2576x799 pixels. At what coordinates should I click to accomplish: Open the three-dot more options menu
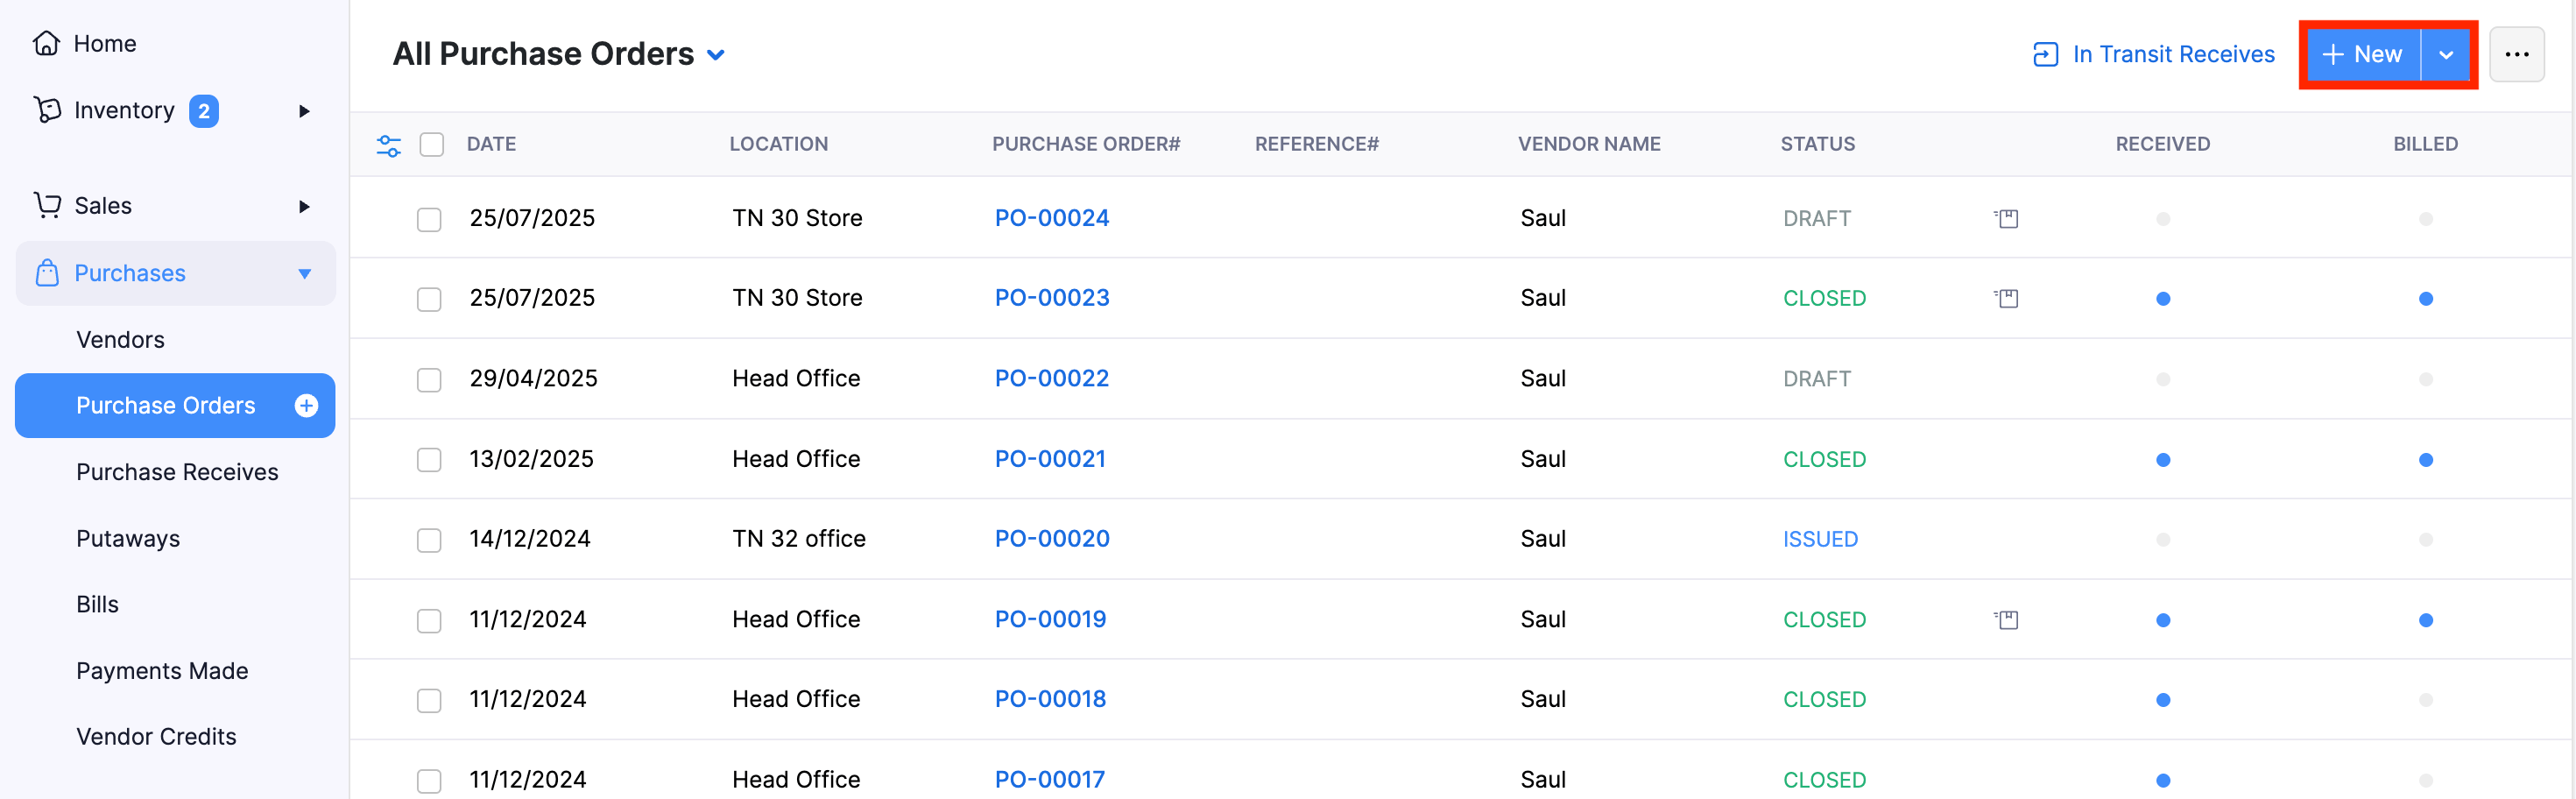coord(2516,54)
